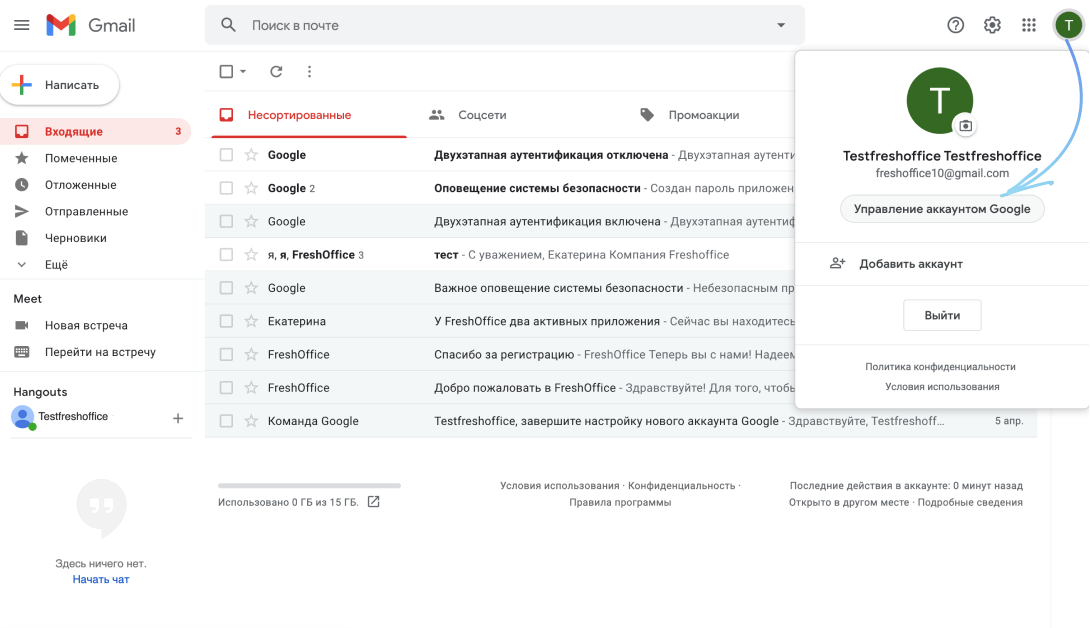
Task: Click the storage usage progress bar
Action: click(x=309, y=485)
